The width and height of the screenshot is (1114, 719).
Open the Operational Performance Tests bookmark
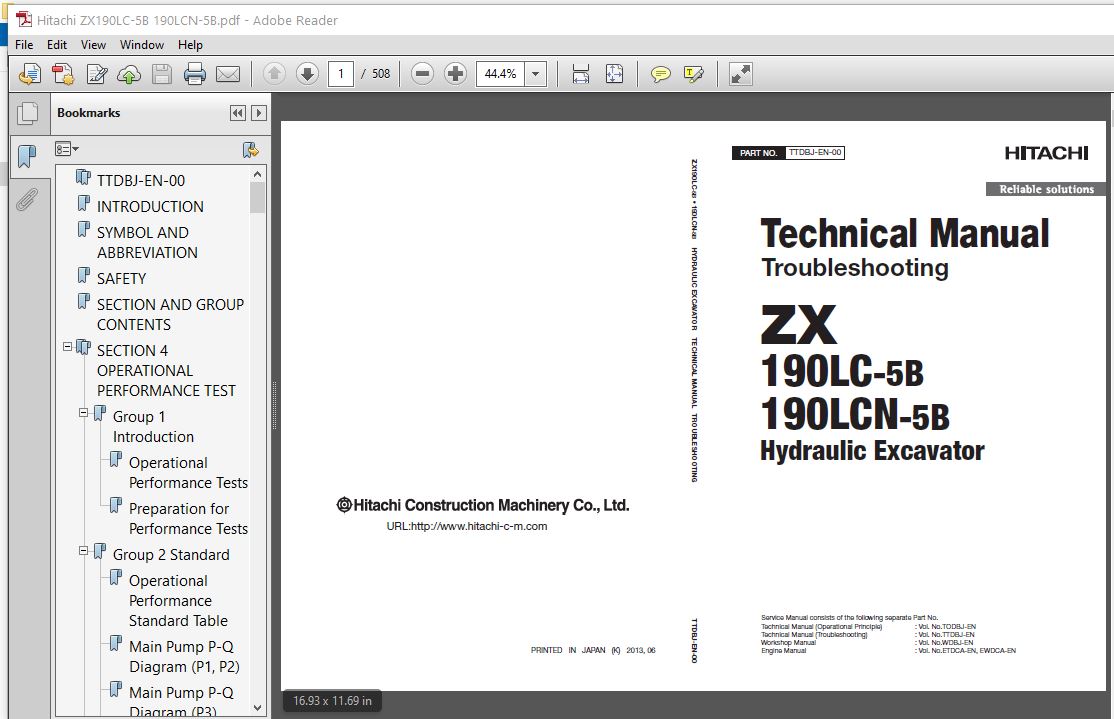[x=188, y=472]
